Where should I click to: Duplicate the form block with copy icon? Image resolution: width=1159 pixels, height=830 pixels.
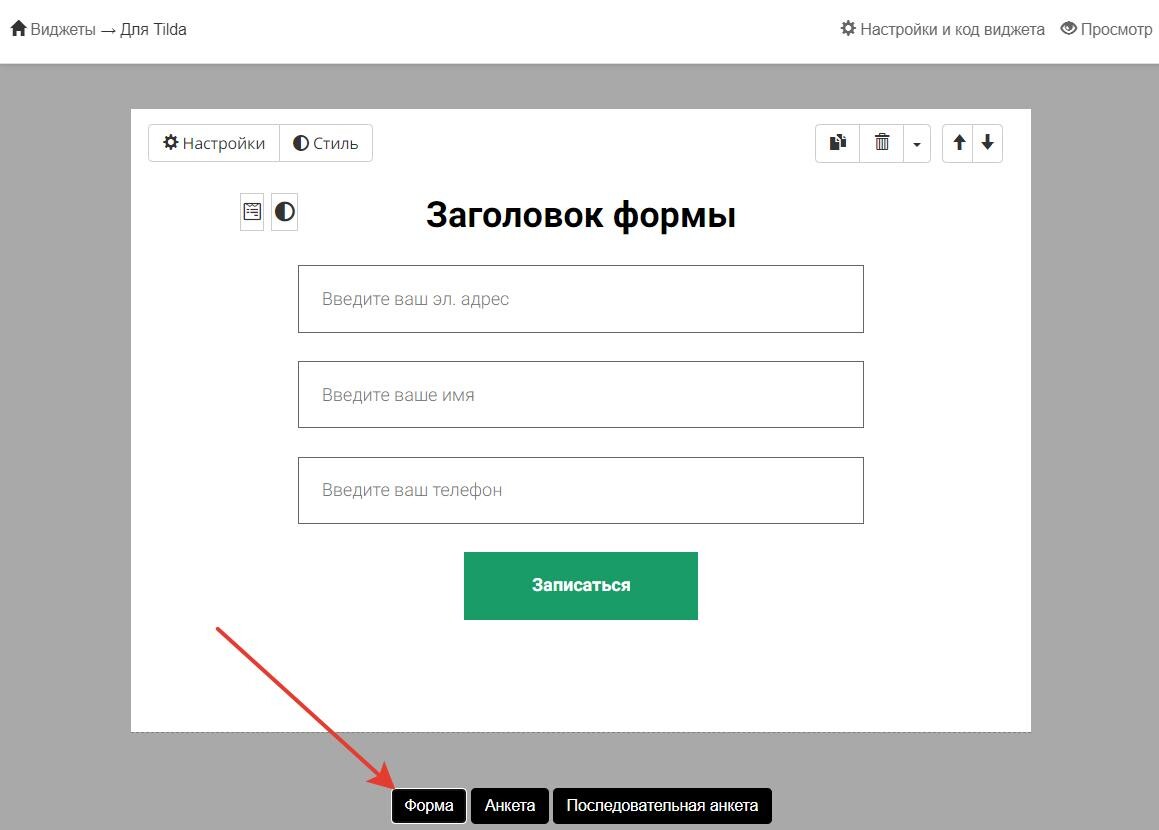point(837,143)
